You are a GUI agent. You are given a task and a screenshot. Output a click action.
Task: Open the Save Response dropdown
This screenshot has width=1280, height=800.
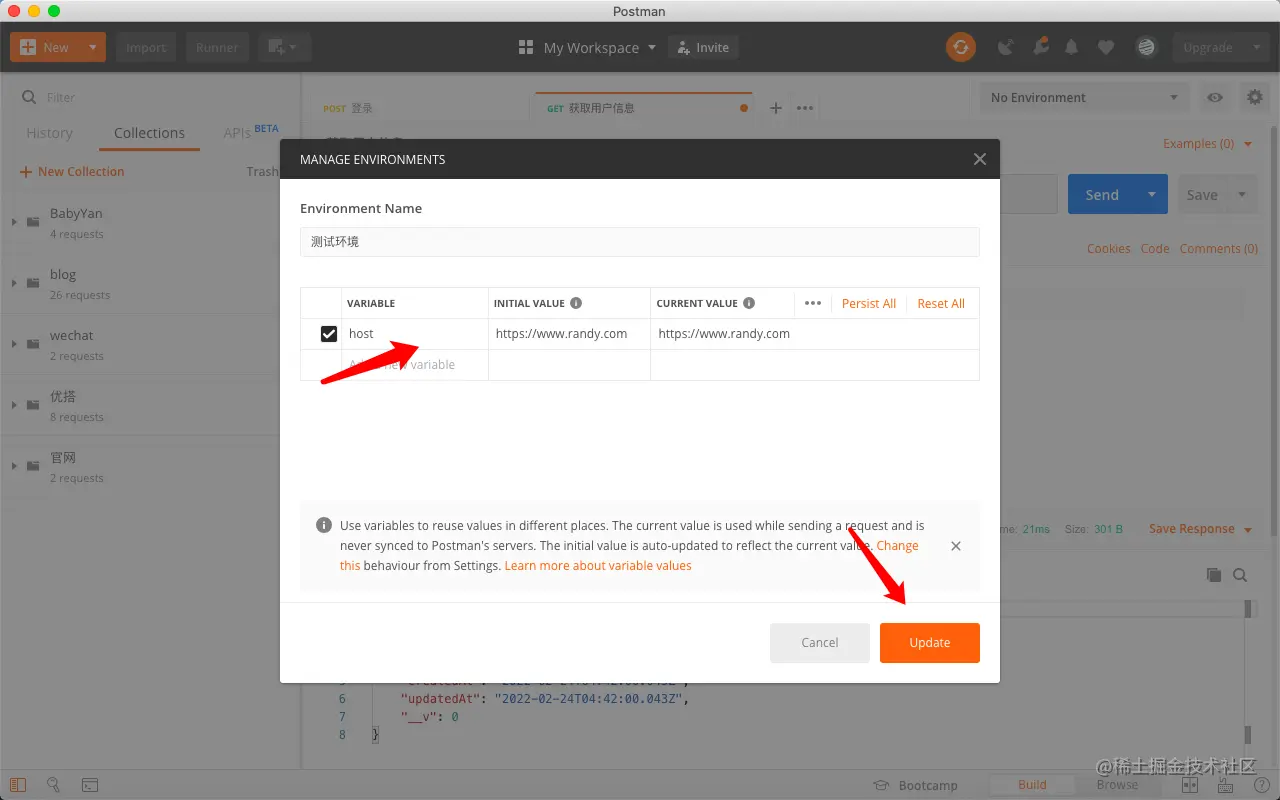click(x=1200, y=529)
